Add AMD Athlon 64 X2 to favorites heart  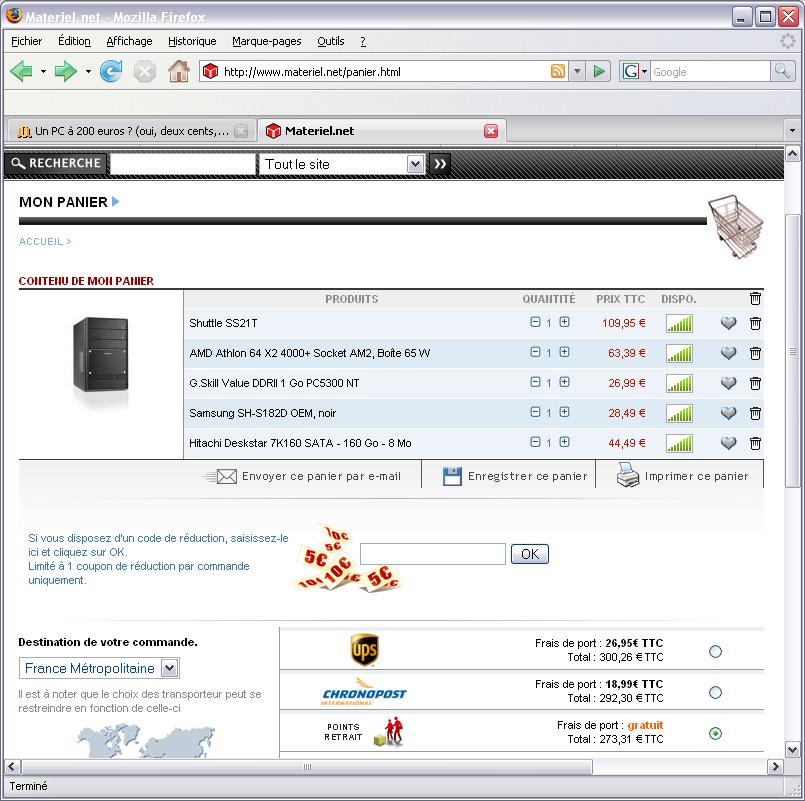[x=729, y=353]
